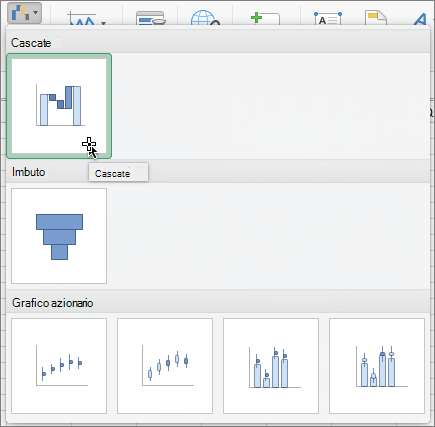Open the dropdown arrow beside waterfall chart button
435x427 pixels.
(36, 13)
